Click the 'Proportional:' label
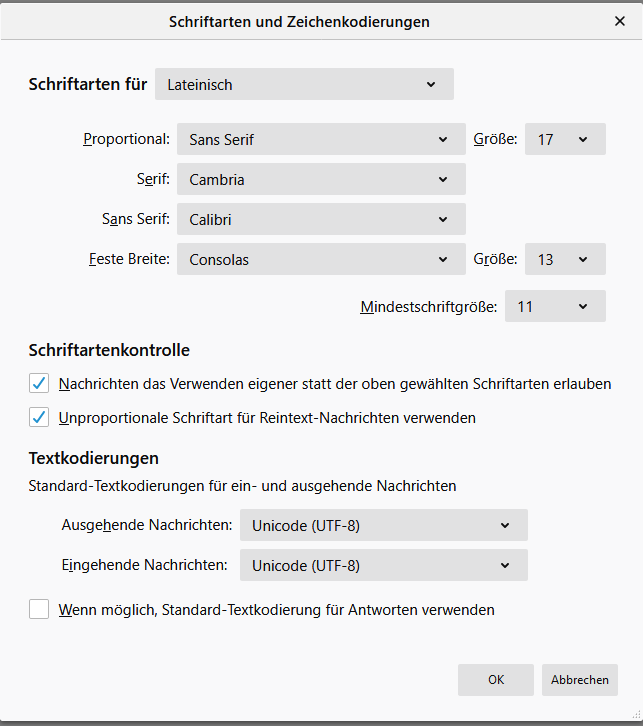 [126, 140]
